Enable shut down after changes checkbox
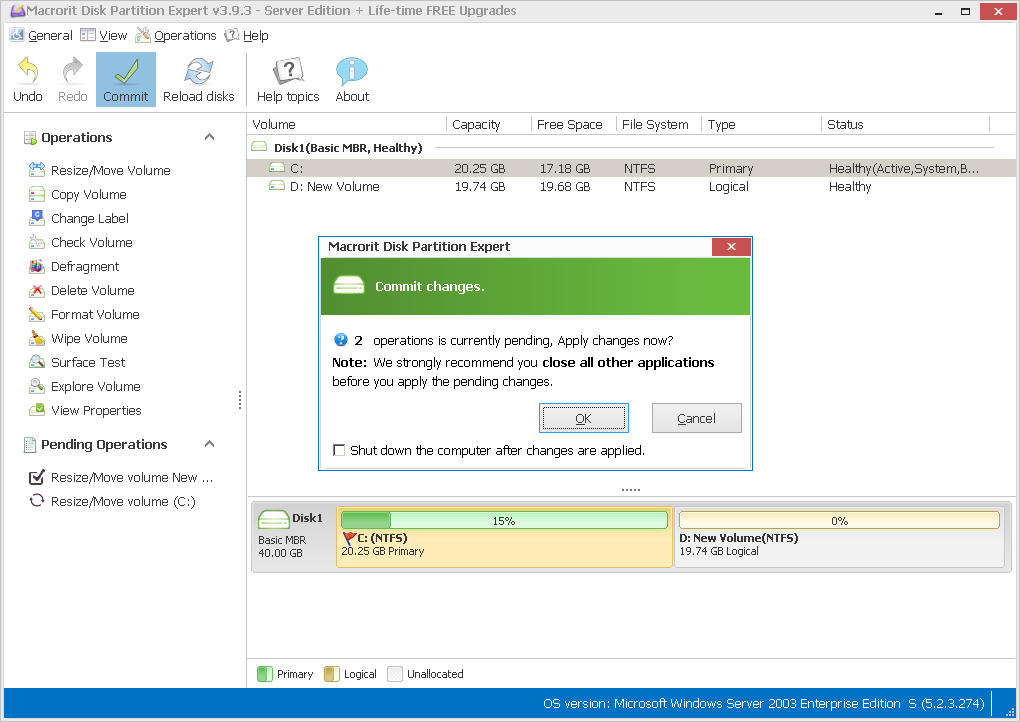Screen dimensions: 1020x722 point(339,450)
